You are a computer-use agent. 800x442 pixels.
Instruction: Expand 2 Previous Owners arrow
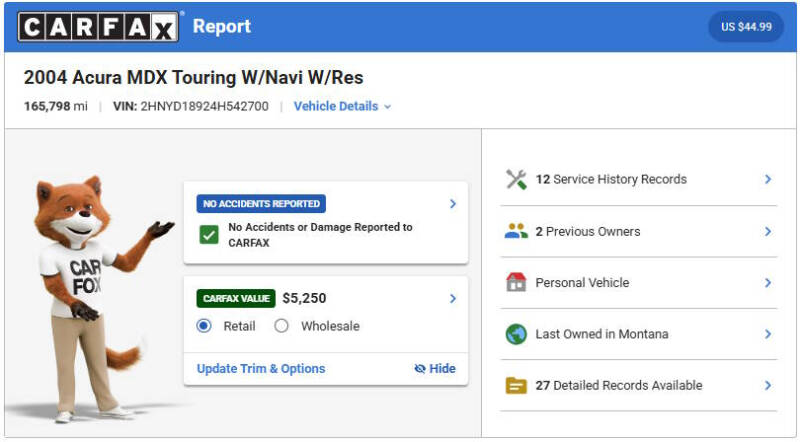click(x=768, y=231)
